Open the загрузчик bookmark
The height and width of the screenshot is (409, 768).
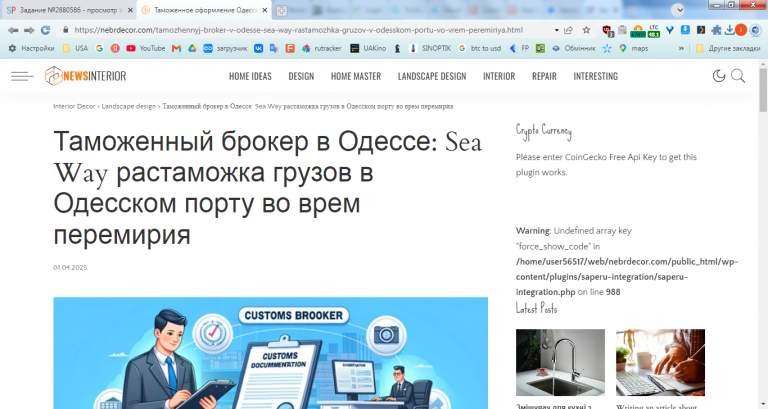225,48
